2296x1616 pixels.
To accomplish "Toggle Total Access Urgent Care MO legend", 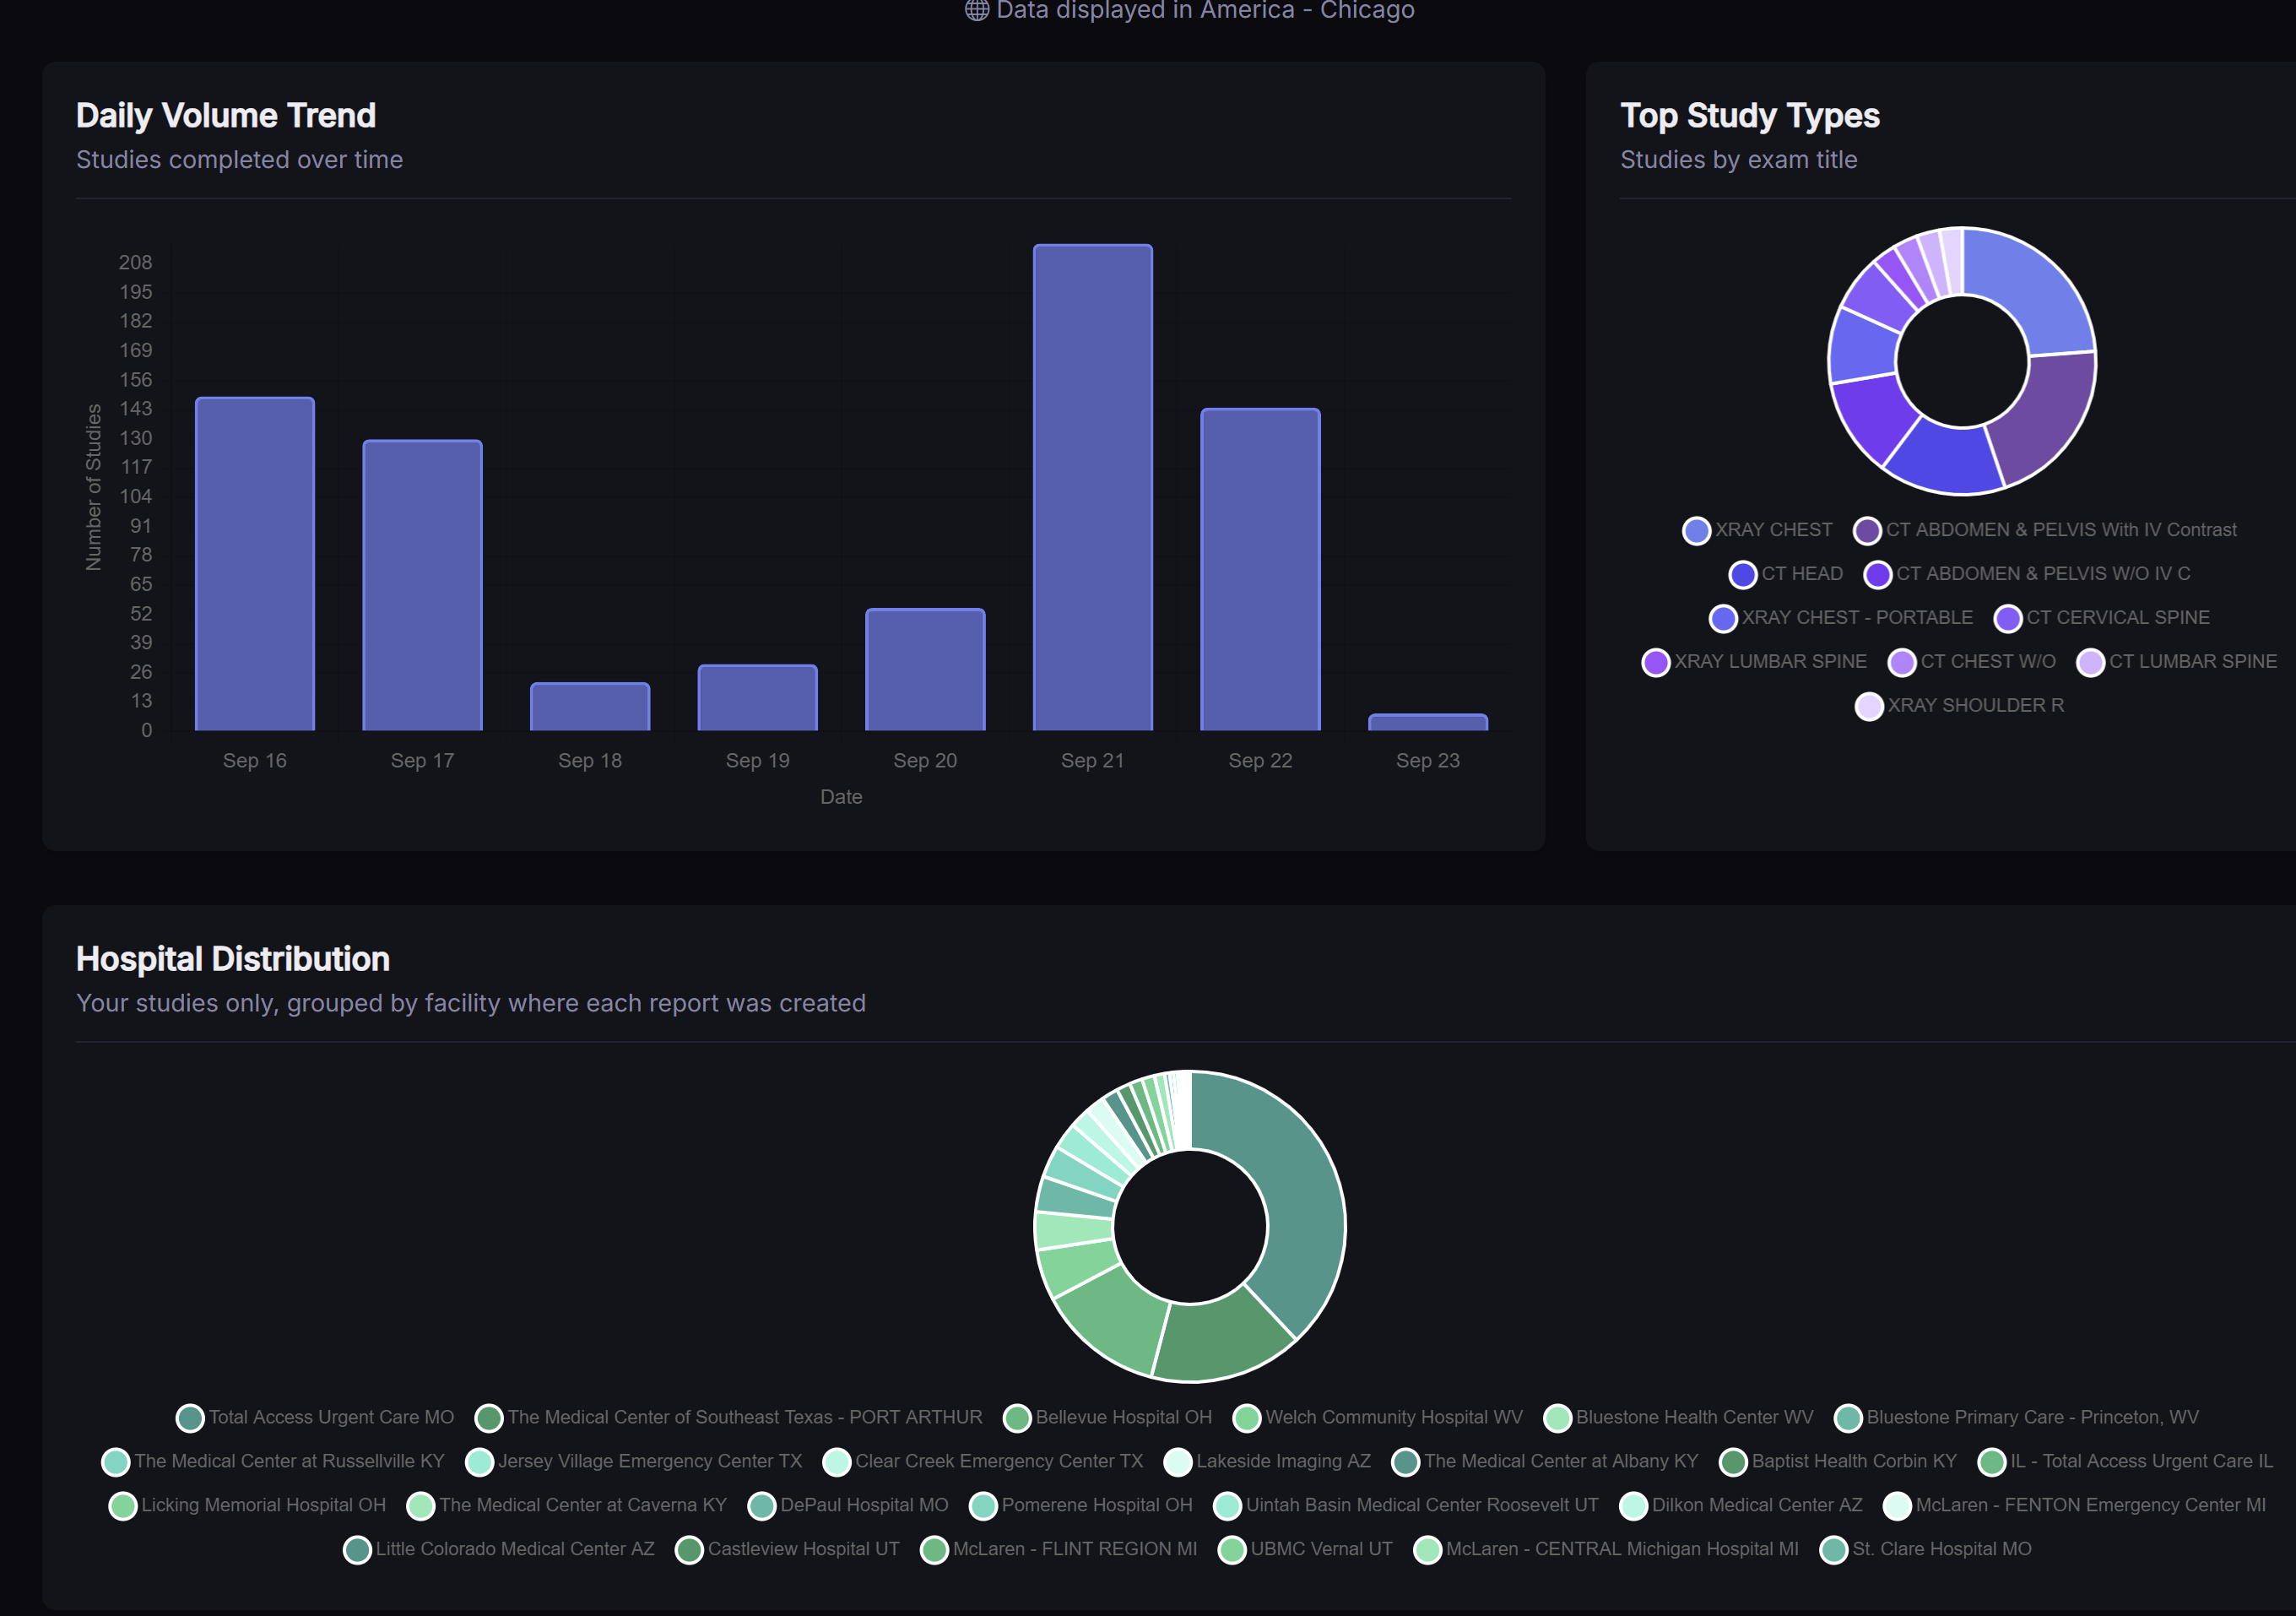I will 315,1418.
